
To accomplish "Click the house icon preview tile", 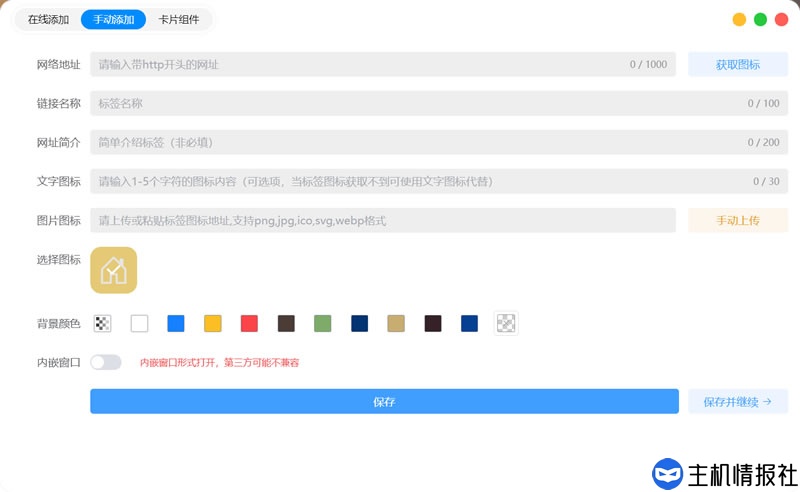I will click(113, 270).
